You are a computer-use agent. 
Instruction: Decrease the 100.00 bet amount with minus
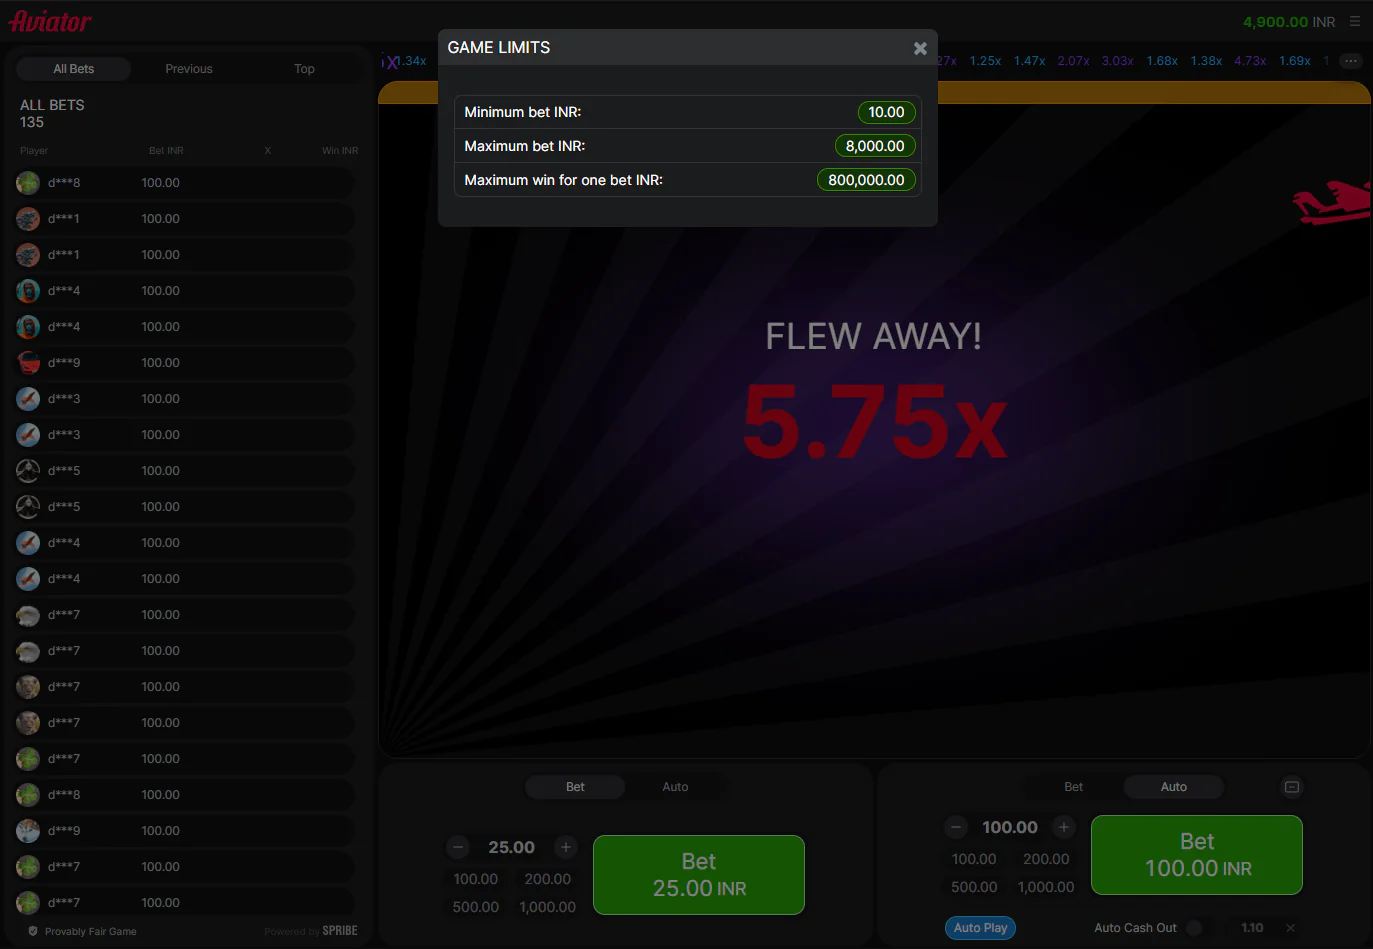(956, 827)
